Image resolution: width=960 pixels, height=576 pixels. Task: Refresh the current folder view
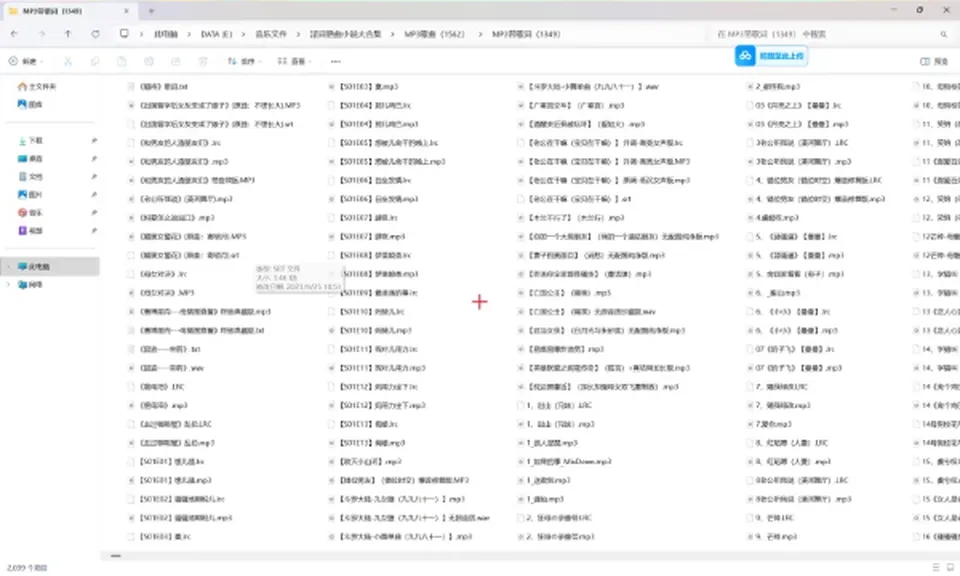(96, 34)
